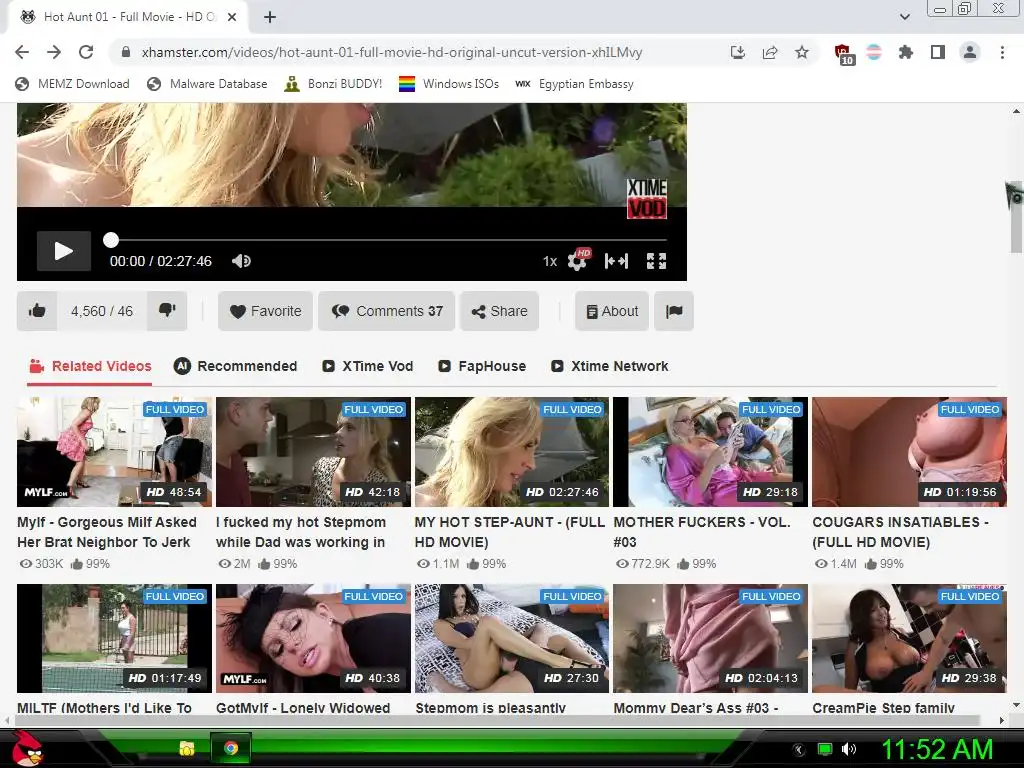
Task: Toggle the browser side panel
Action: 938,52
